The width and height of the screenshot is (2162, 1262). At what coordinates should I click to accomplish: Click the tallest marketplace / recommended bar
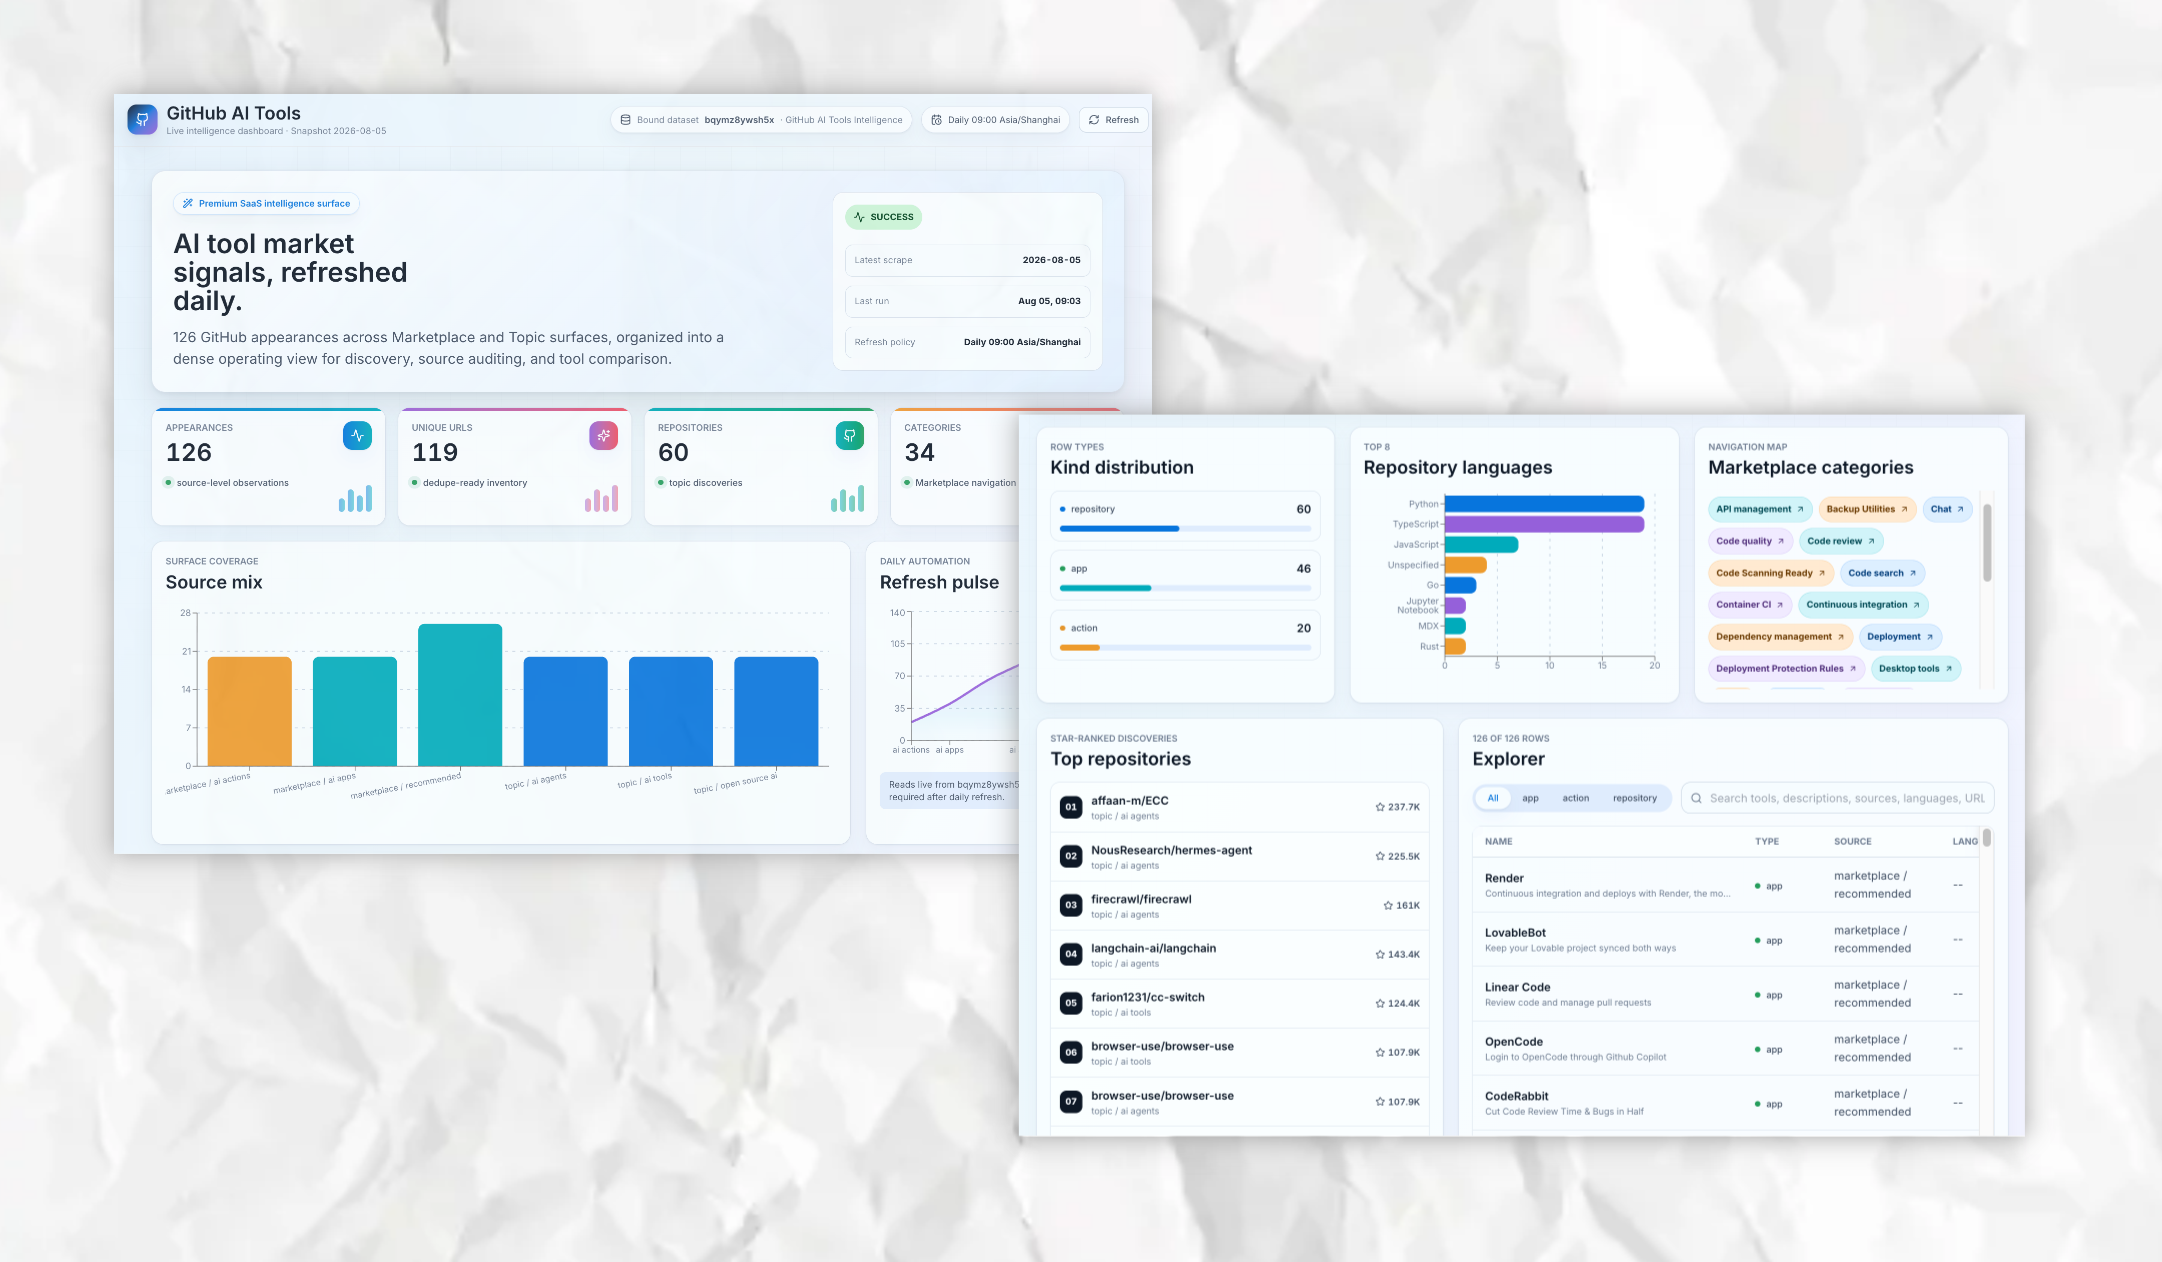click(x=460, y=695)
